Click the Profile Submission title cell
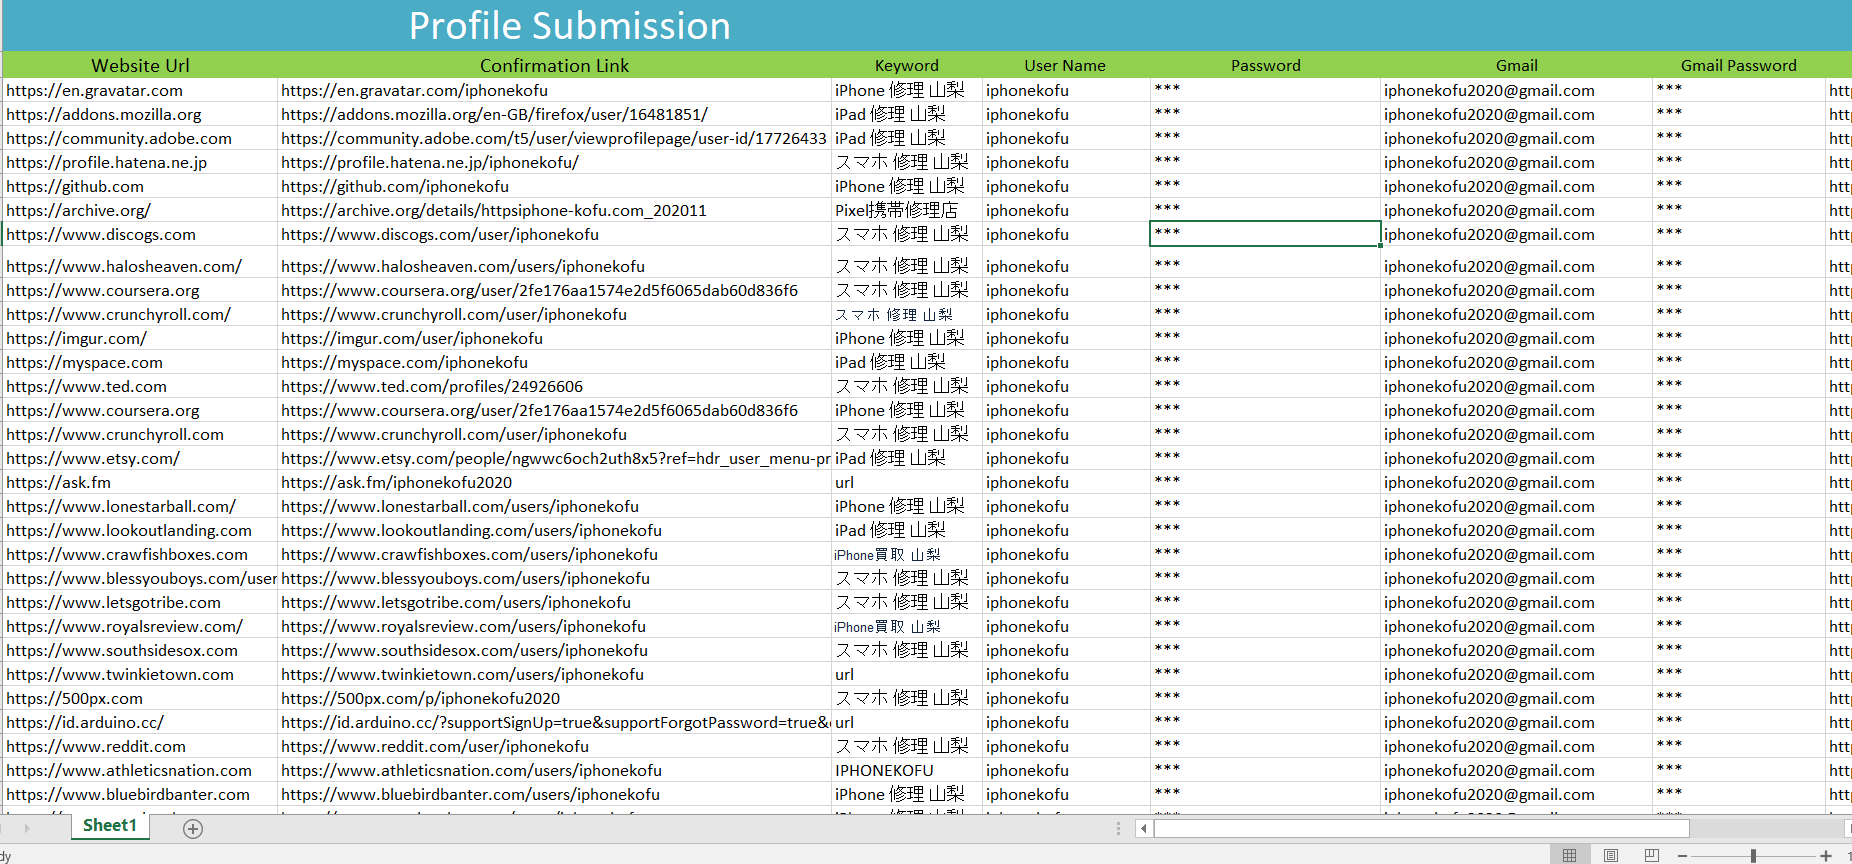The width and height of the screenshot is (1852, 864). (x=569, y=26)
